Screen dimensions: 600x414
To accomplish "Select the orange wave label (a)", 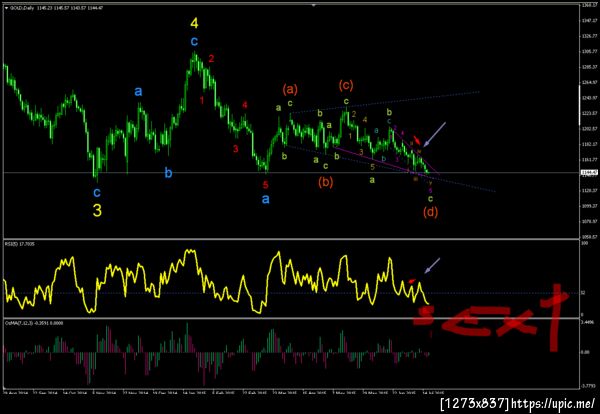I will (290, 90).
